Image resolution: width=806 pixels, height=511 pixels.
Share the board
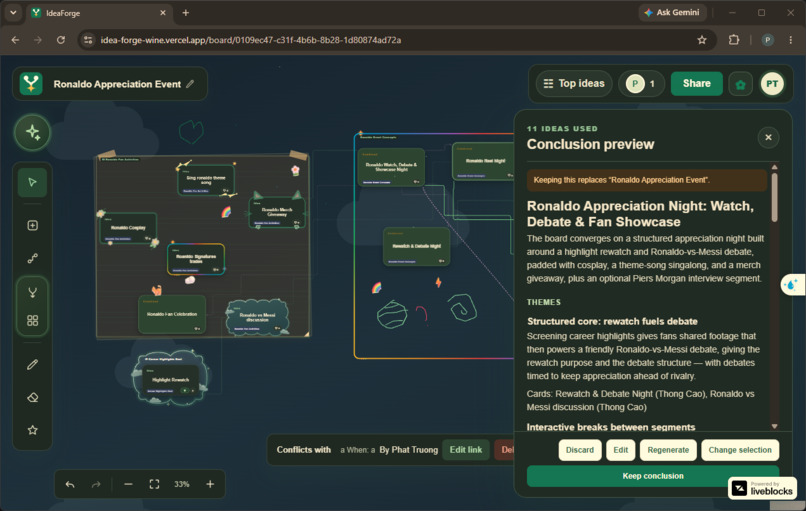coord(697,84)
